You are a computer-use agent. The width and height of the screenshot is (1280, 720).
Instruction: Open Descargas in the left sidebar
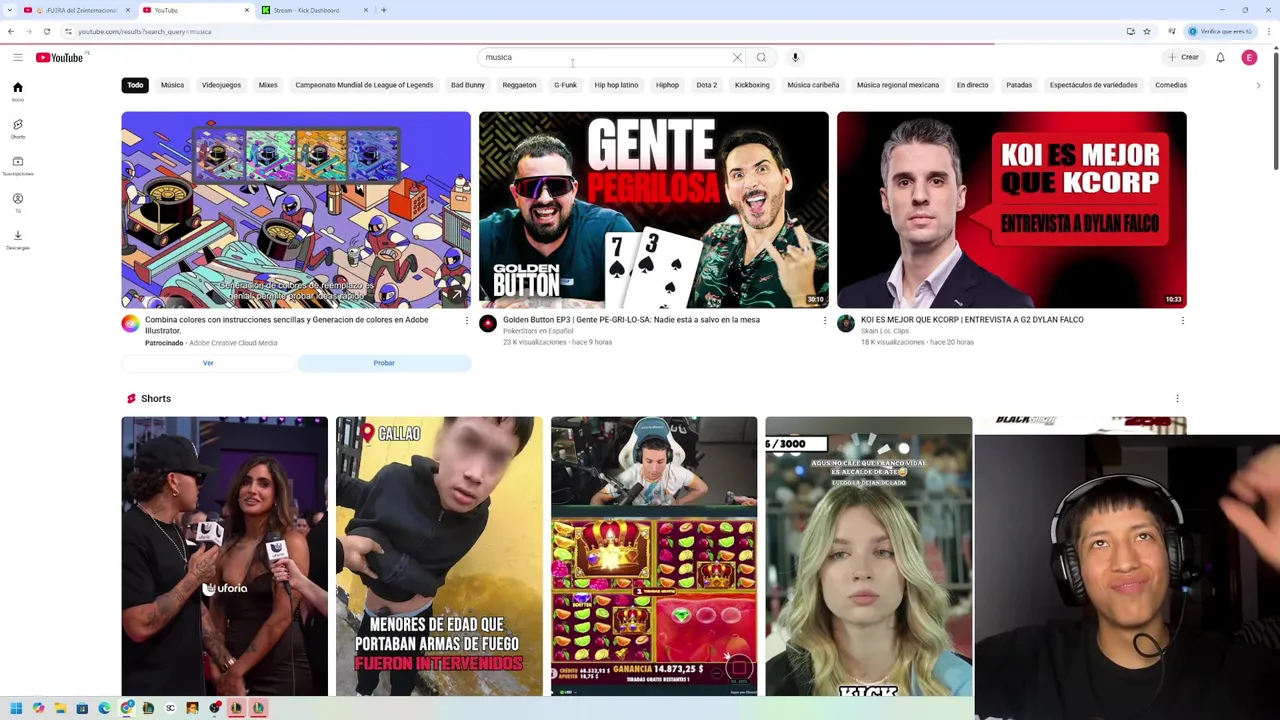tap(17, 239)
